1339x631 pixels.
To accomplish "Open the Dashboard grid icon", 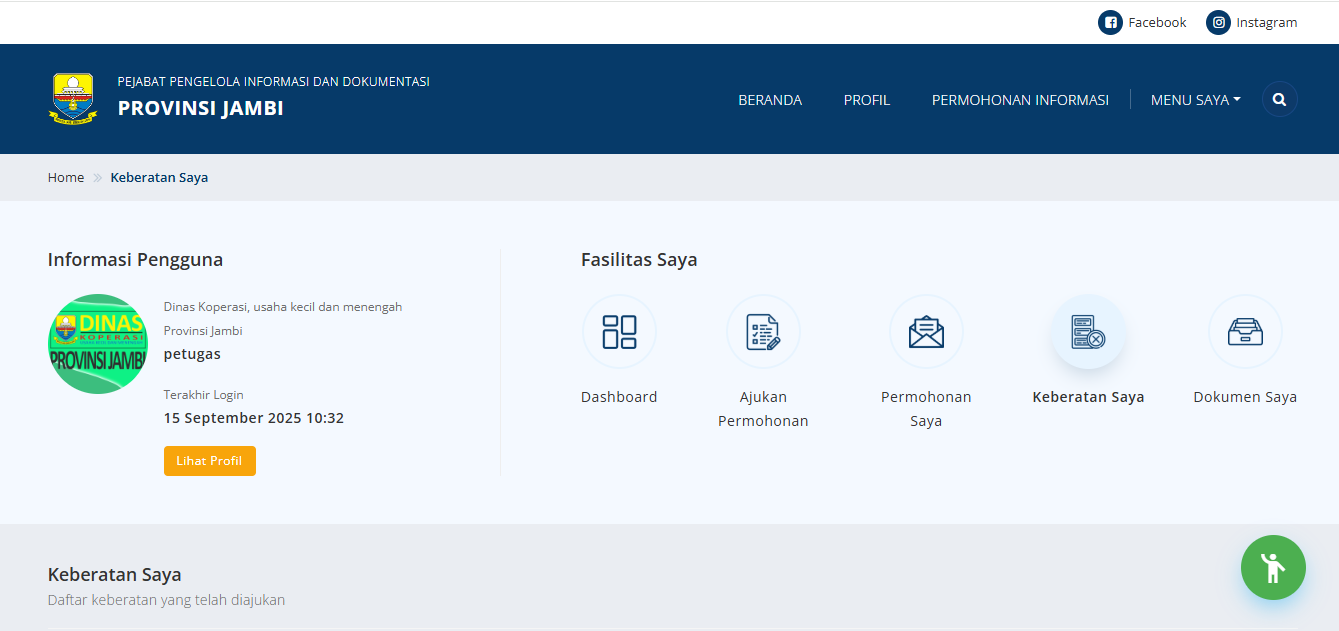I will [619, 332].
